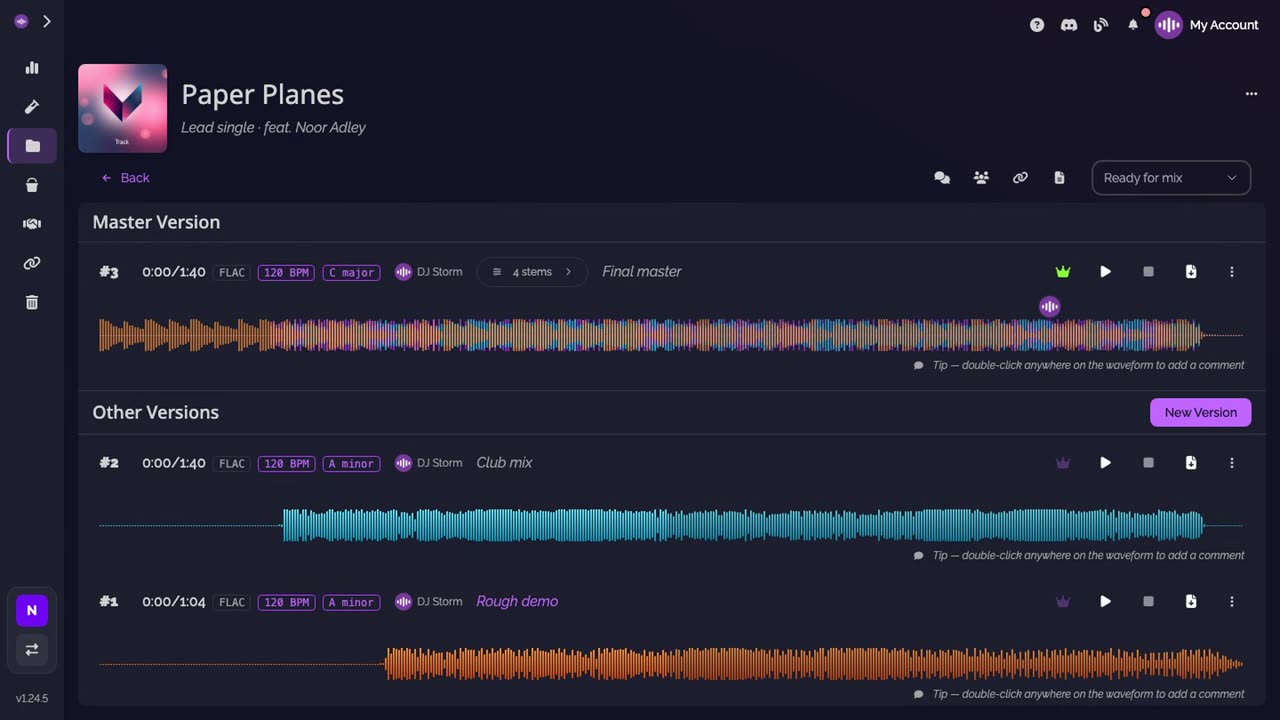
Task: Switch workspace using the swap arrows icon
Action: [32, 649]
